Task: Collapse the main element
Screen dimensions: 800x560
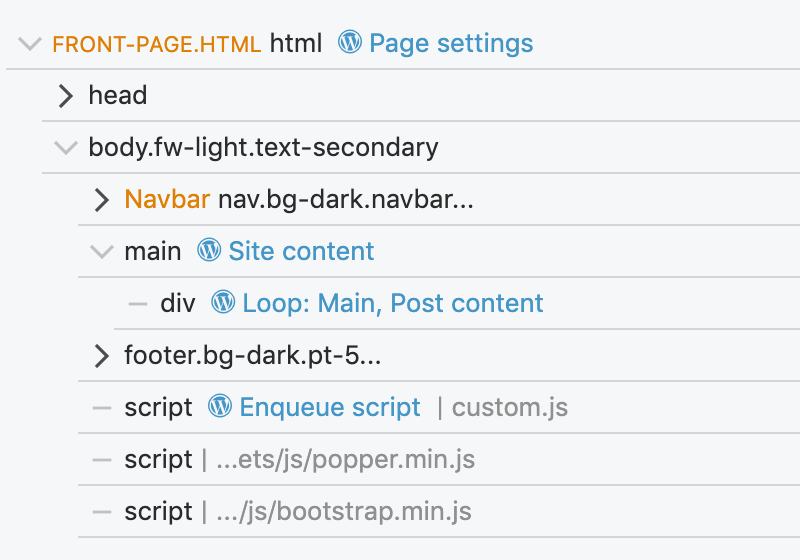Action: (102, 251)
